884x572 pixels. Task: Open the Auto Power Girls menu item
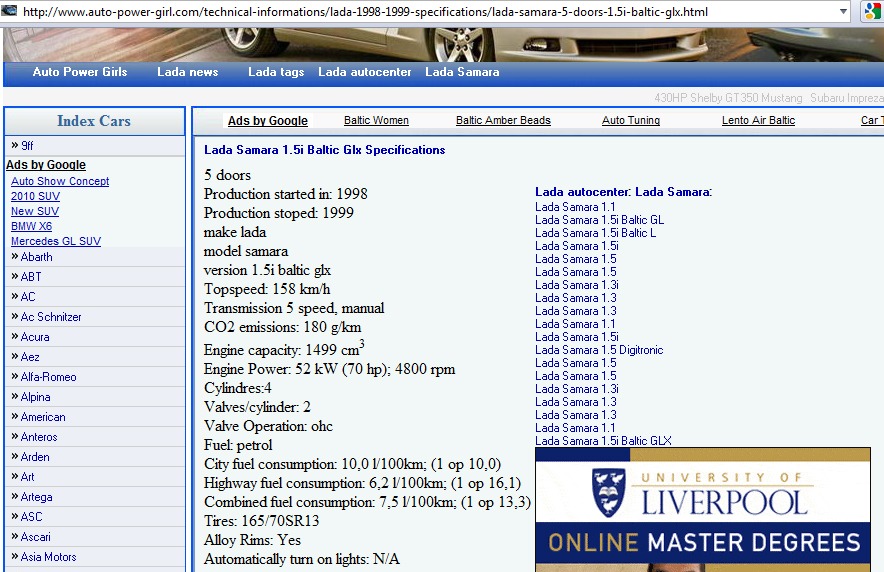click(80, 72)
